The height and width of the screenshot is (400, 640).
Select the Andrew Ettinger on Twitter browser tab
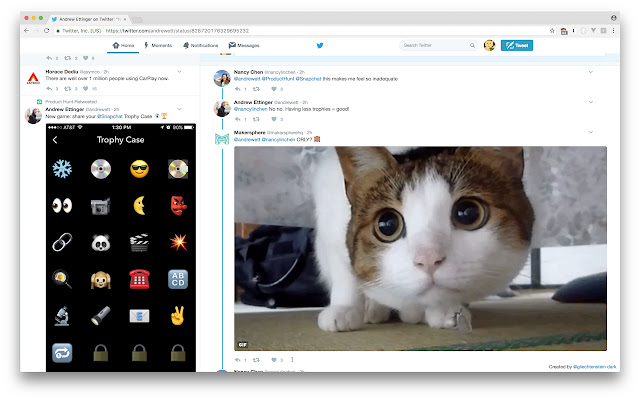point(89,19)
